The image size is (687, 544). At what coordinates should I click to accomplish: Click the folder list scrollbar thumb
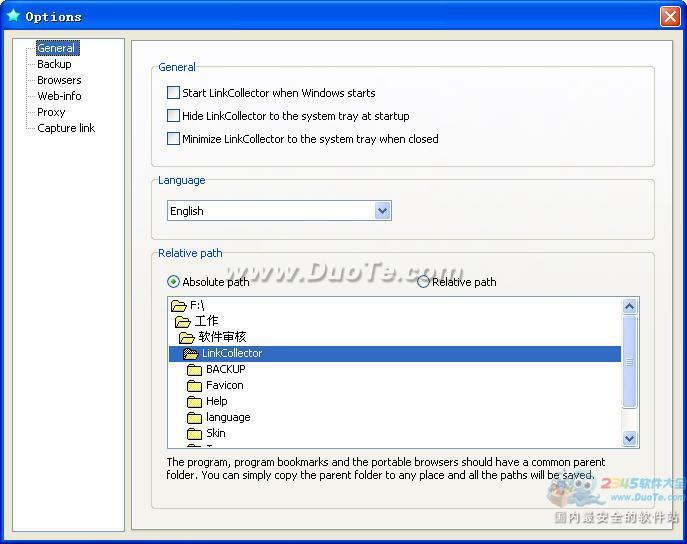(630, 362)
